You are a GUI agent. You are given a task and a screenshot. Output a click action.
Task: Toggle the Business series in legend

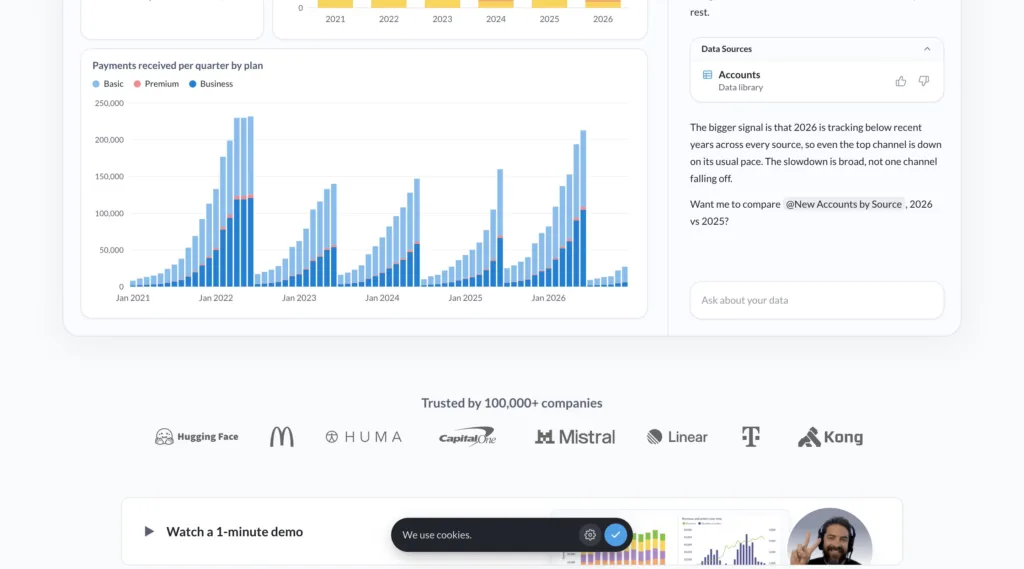(211, 84)
